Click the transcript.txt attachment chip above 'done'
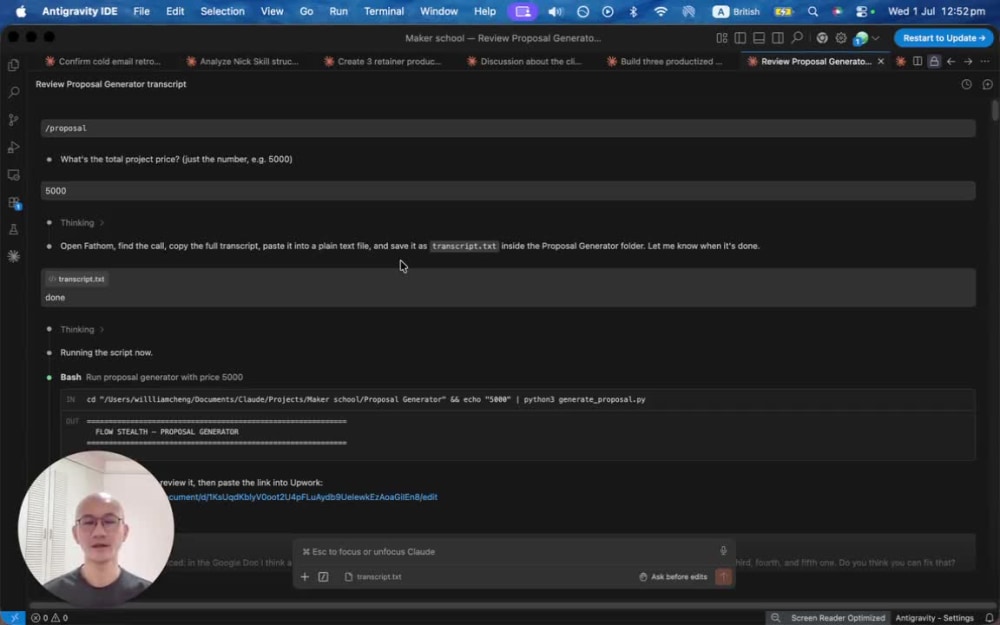Image resolution: width=1000 pixels, height=625 pixels. 76,279
